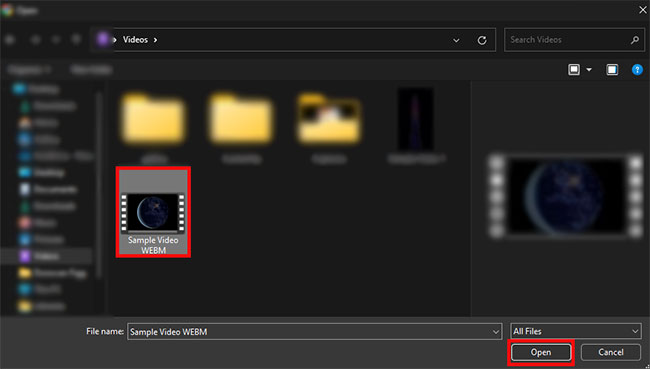This screenshot has height=369, width=650.
Task: Click the blue help question mark icon
Action: (637, 70)
